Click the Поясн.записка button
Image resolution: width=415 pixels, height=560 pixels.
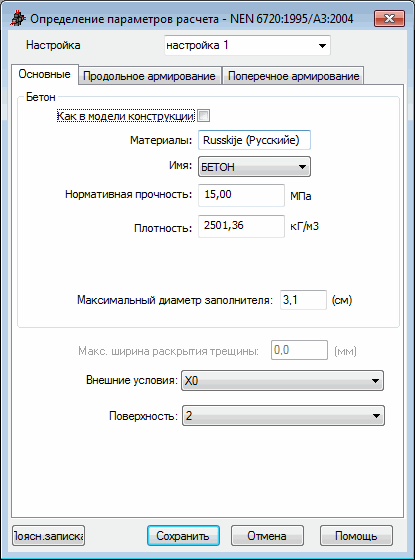(49, 536)
